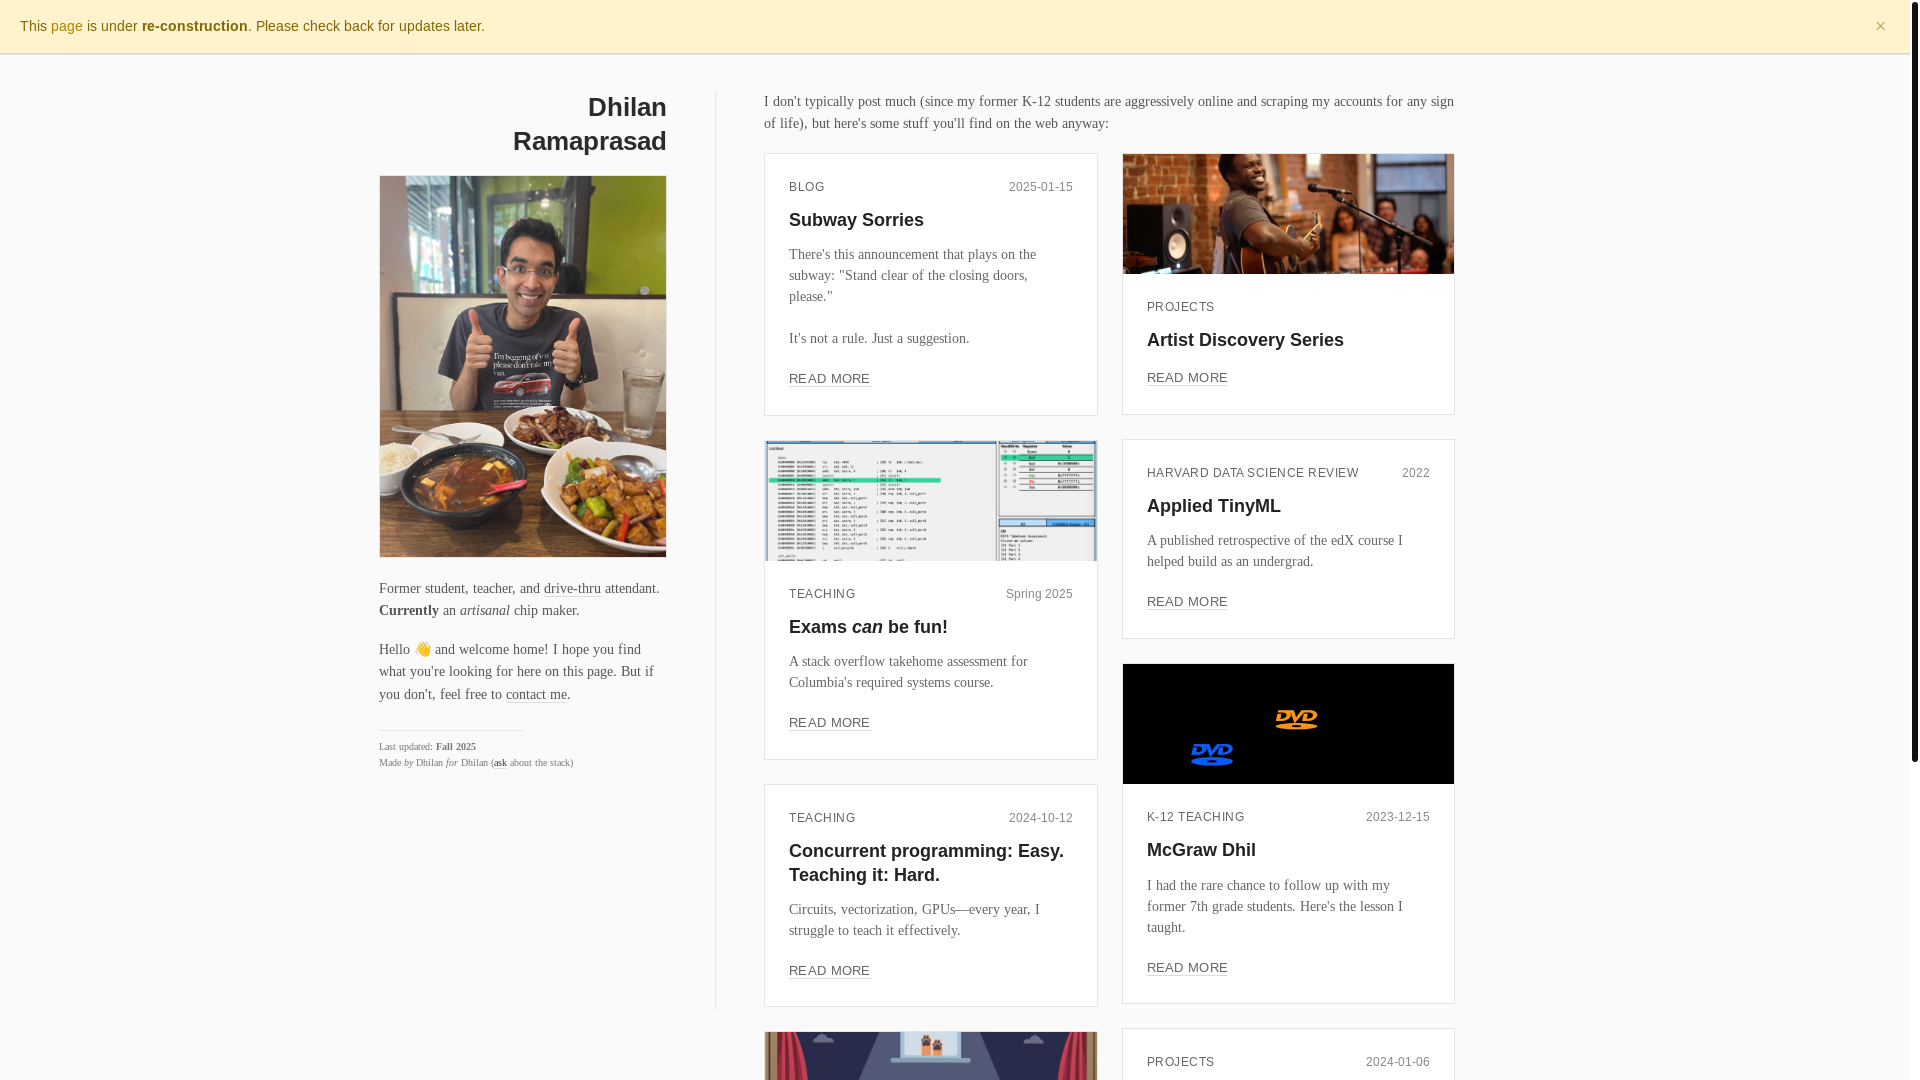Click the blue DVD logo in thumbnail
The width and height of the screenshot is (1920, 1080).
coord(1211,755)
